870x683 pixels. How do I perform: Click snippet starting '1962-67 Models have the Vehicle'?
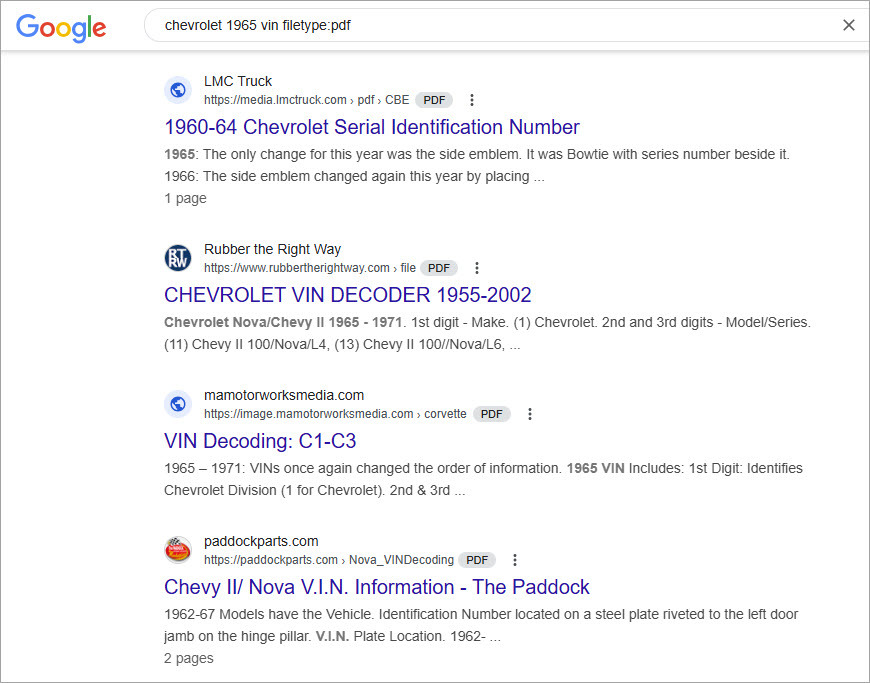coord(481,625)
